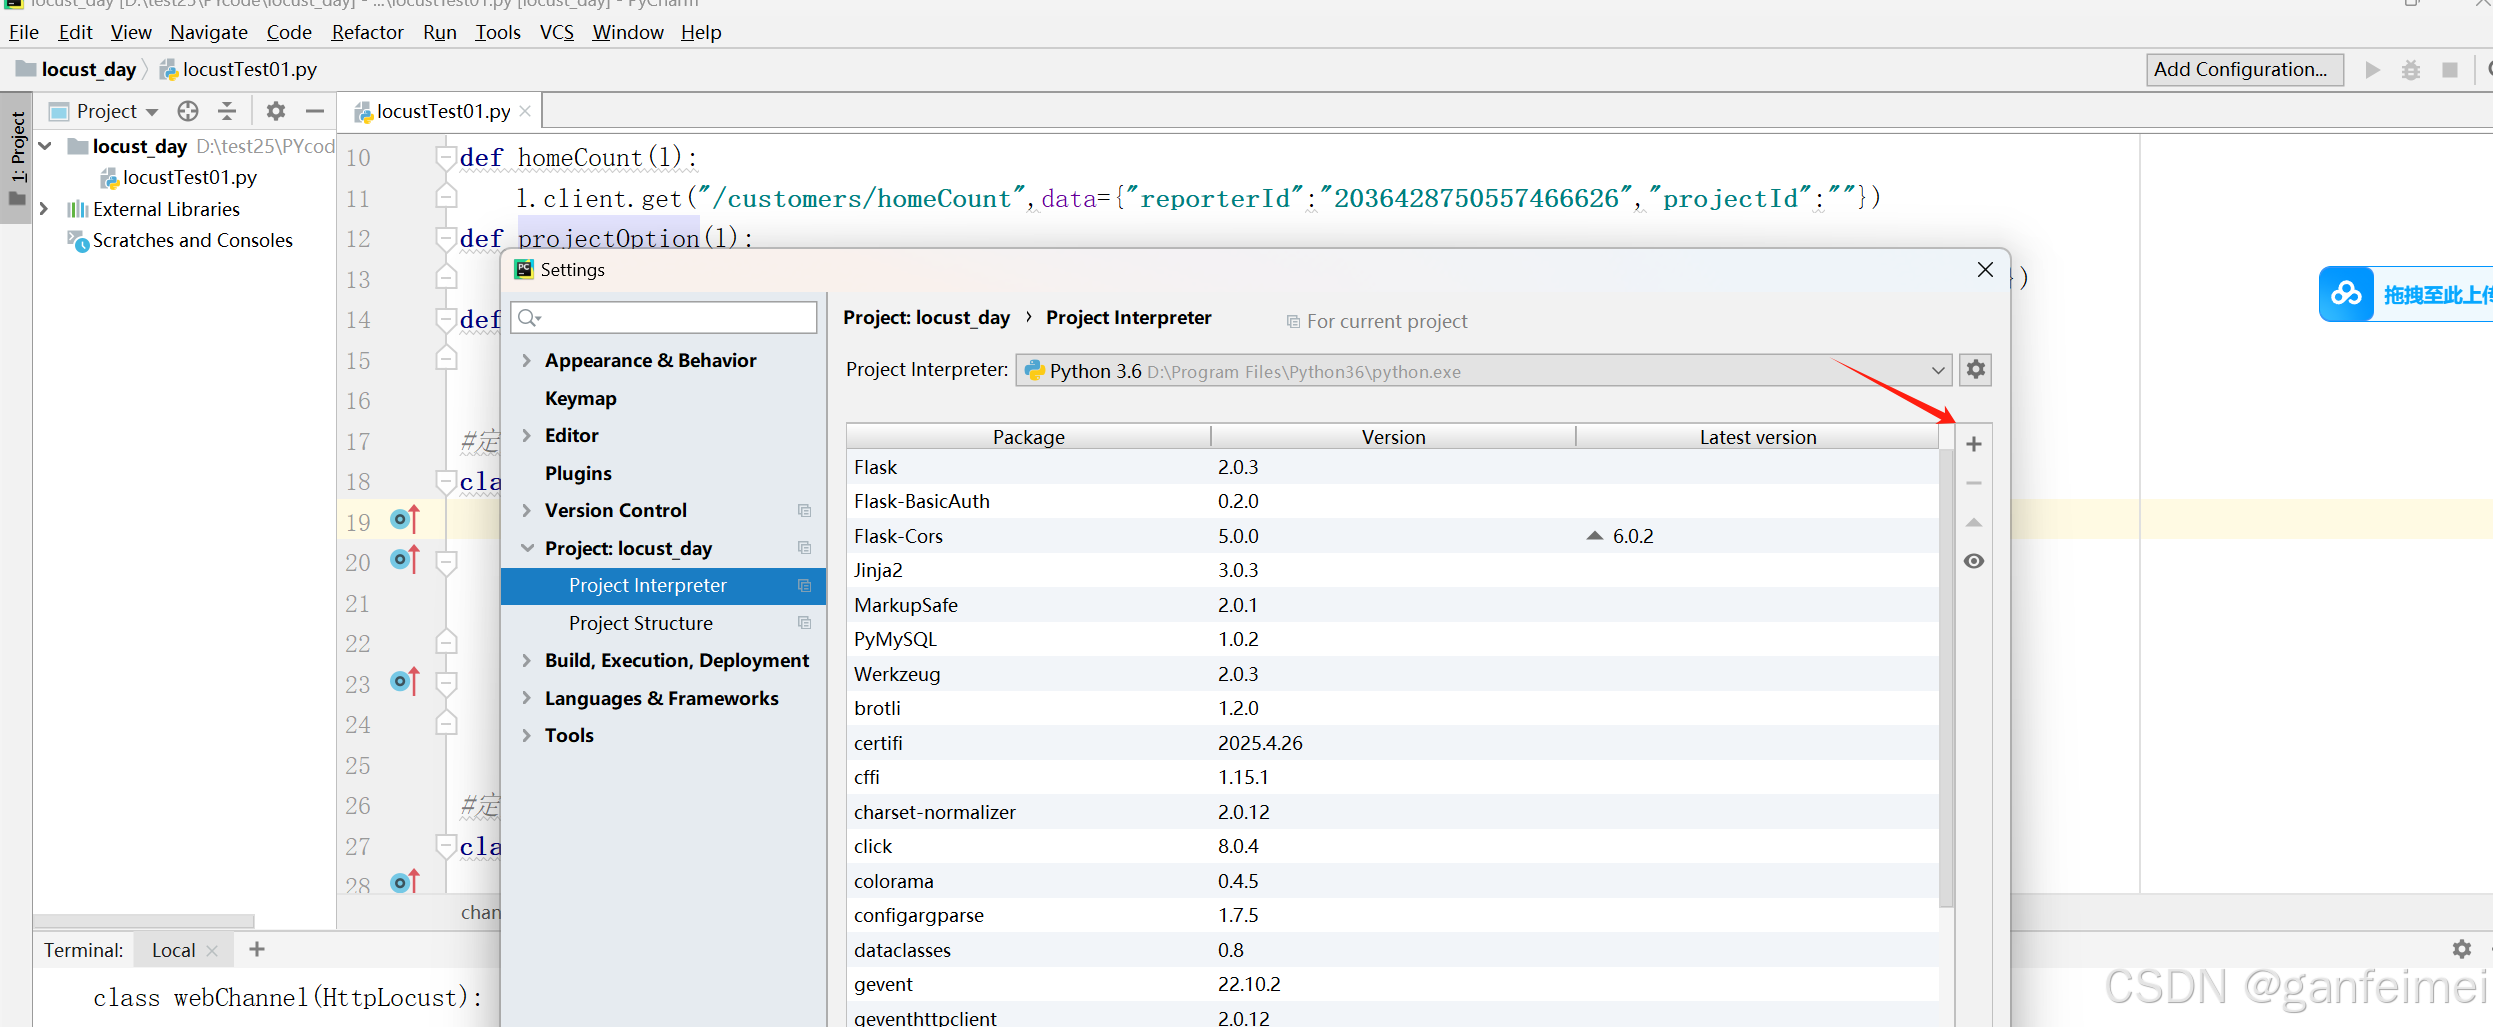2493x1027 pixels.
Task: Click the Debug bug icon in toolbar
Action: [2411, 69]
